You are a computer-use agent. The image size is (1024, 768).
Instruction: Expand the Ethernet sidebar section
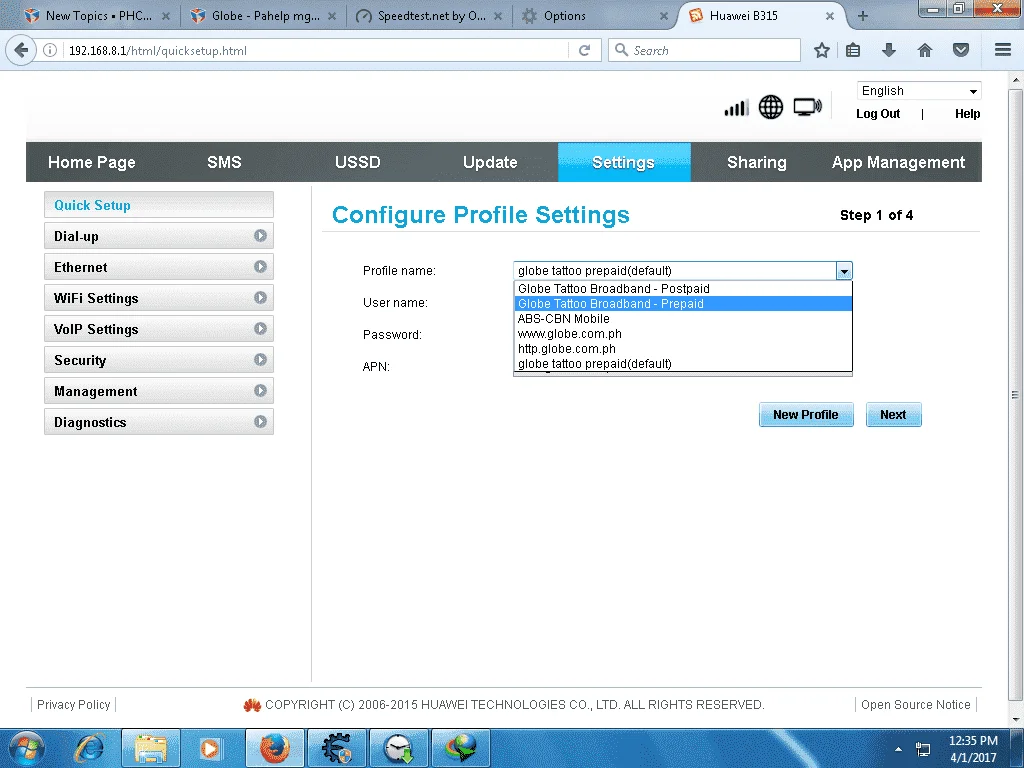coord(159,266)
